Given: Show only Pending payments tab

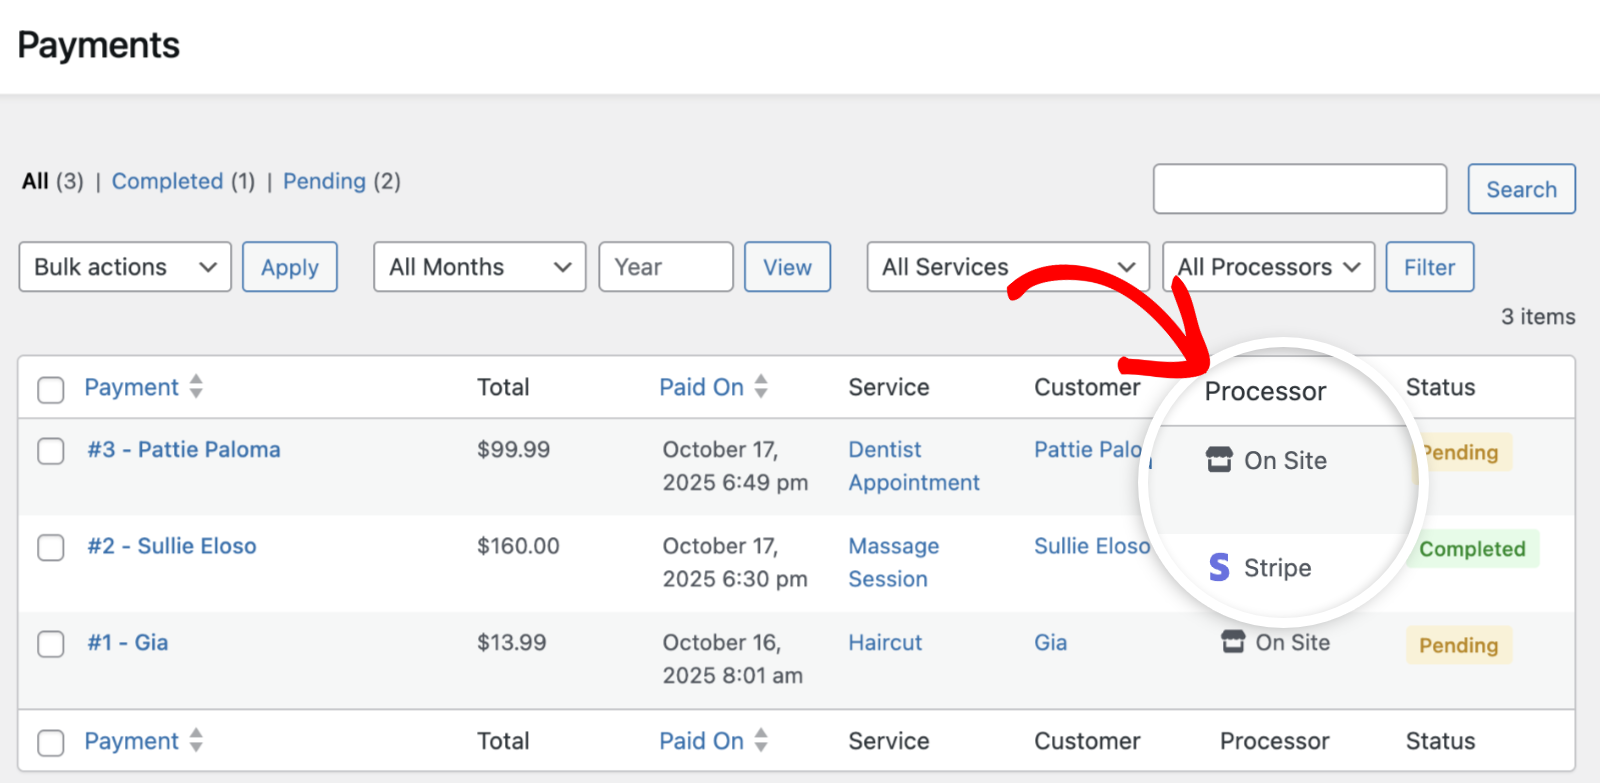Looking at the screenshot, I should (324, 181).
